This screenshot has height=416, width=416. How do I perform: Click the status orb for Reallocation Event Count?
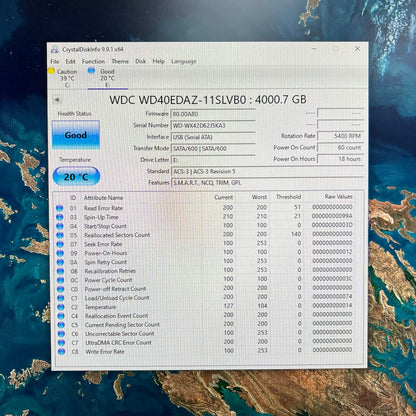61,316
